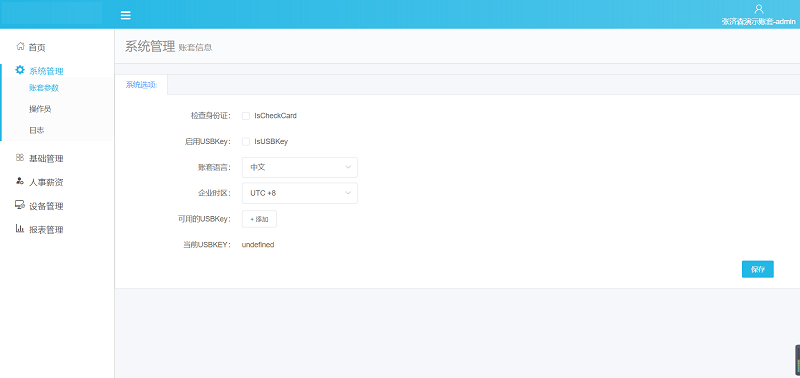Click the 账套信息 subtitle text
The width and height of the screenshot is (800, 378).
195,48
